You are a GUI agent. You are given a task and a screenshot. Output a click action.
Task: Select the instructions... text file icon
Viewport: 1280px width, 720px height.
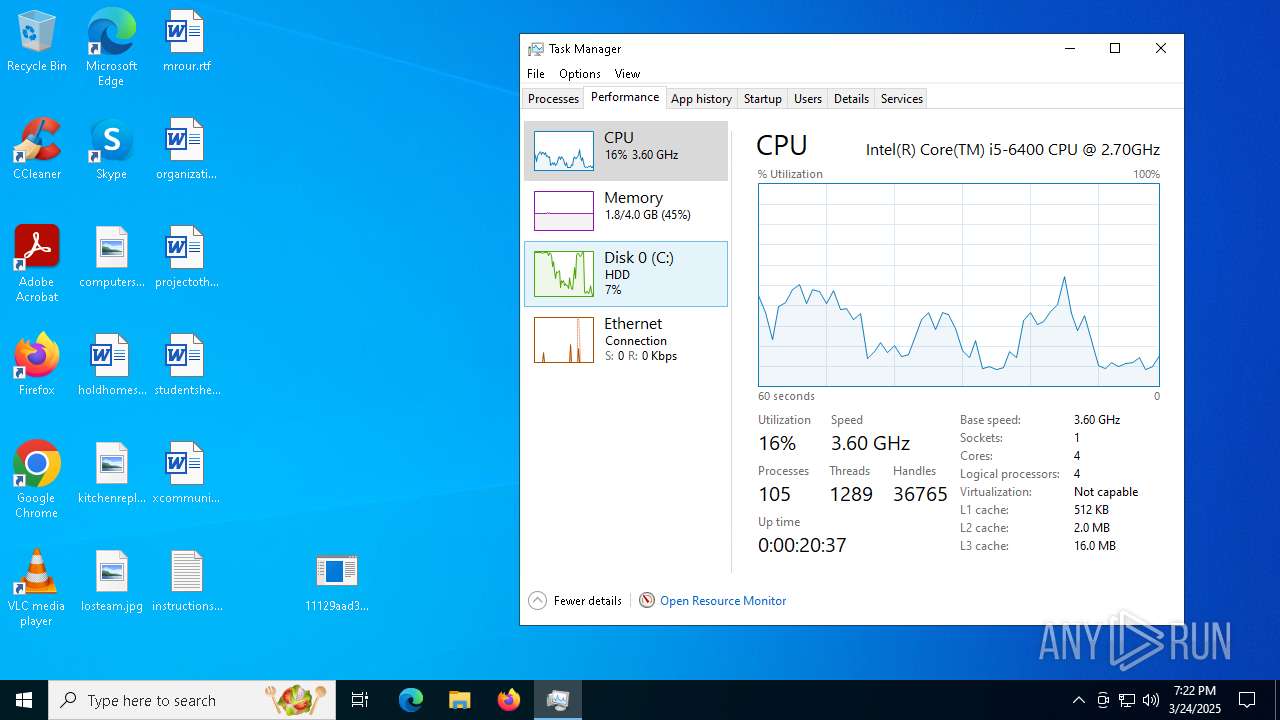click(x=186, y=582)
